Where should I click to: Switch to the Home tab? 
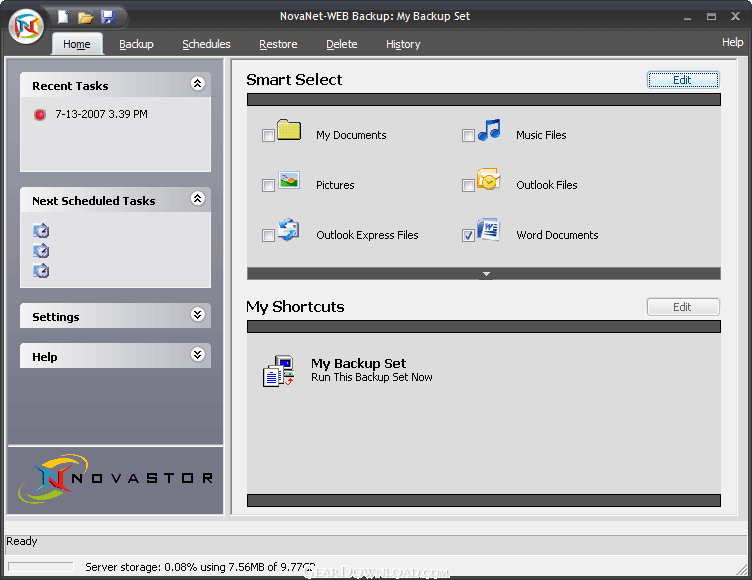click(x=77, y=44)
